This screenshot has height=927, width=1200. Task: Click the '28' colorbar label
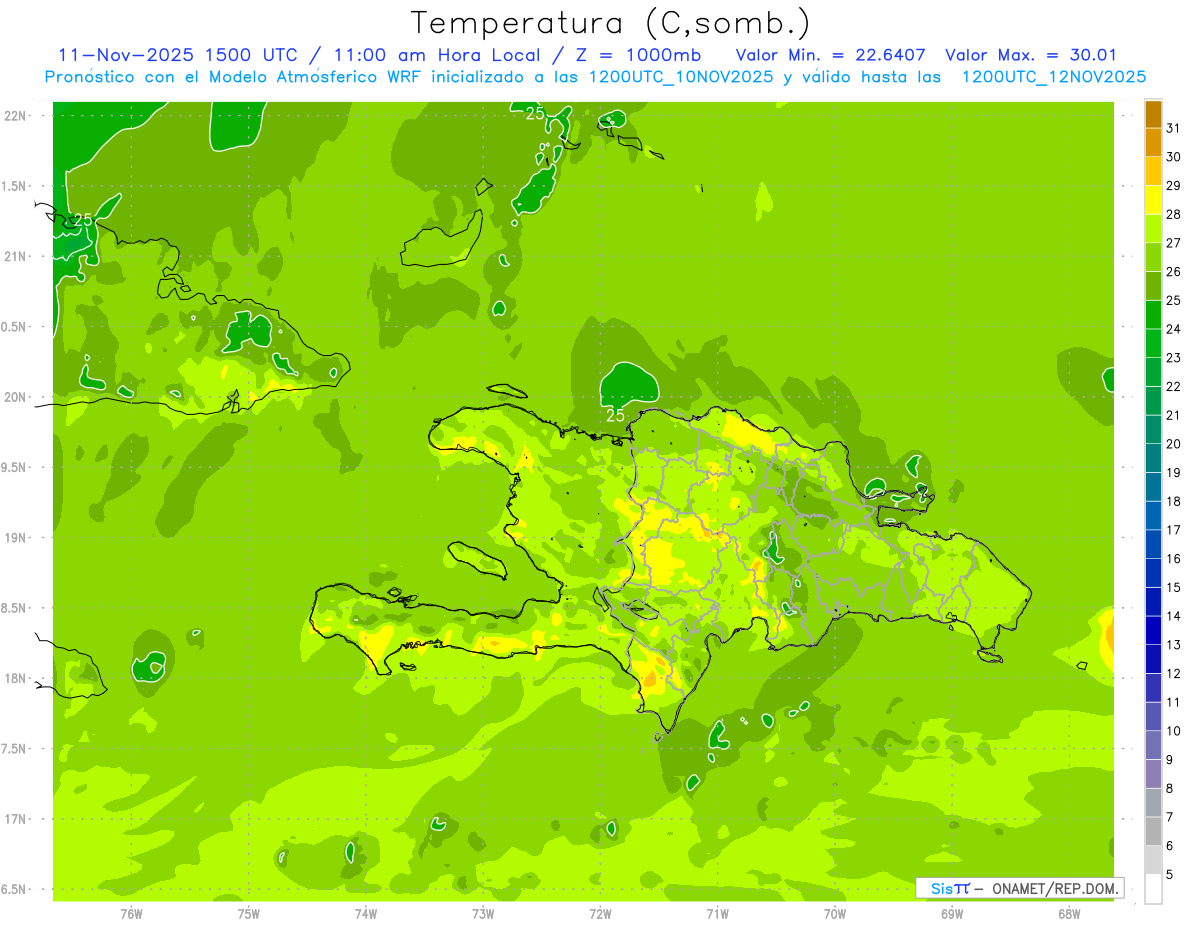pyautogui.click(x=1175, y=214)
